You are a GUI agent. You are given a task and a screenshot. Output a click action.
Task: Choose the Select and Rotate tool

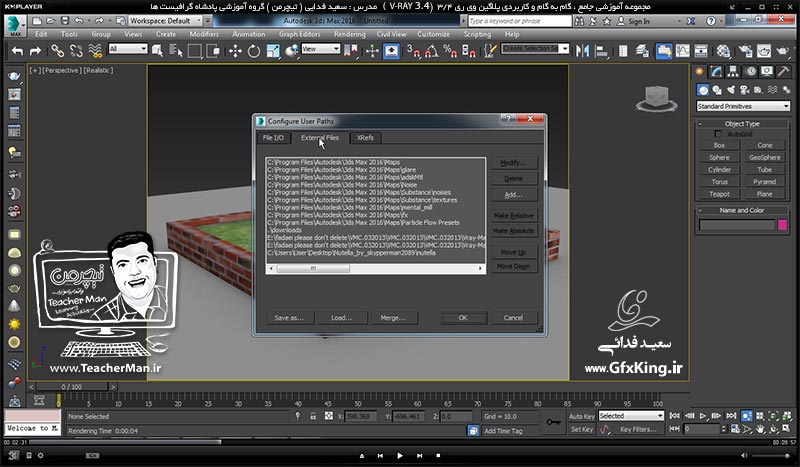254,51
